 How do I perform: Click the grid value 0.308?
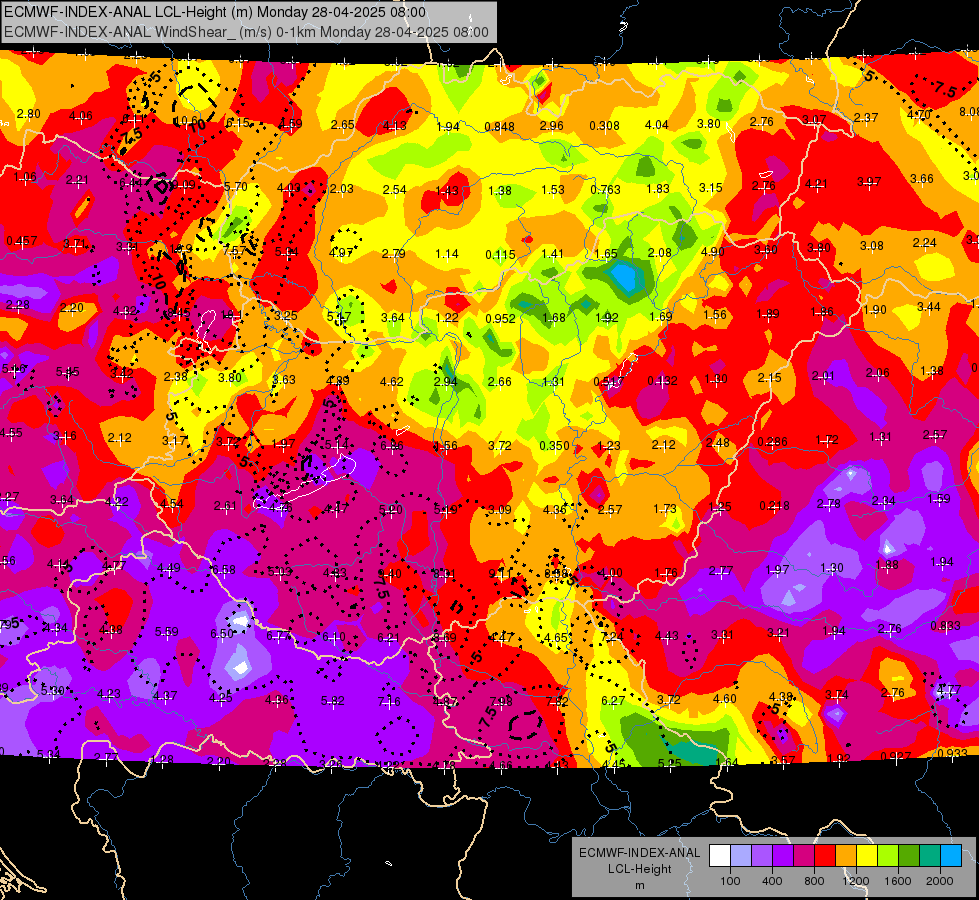click(604, 126)
